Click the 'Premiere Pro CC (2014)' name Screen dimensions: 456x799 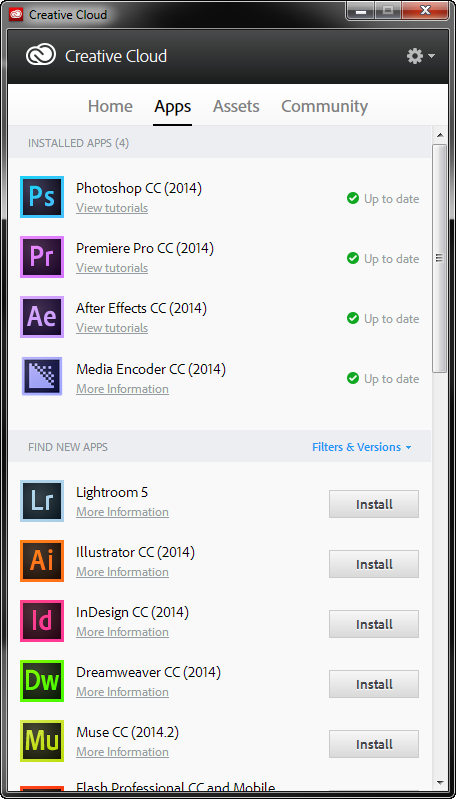pyautogui.click(x=145, y=249)
